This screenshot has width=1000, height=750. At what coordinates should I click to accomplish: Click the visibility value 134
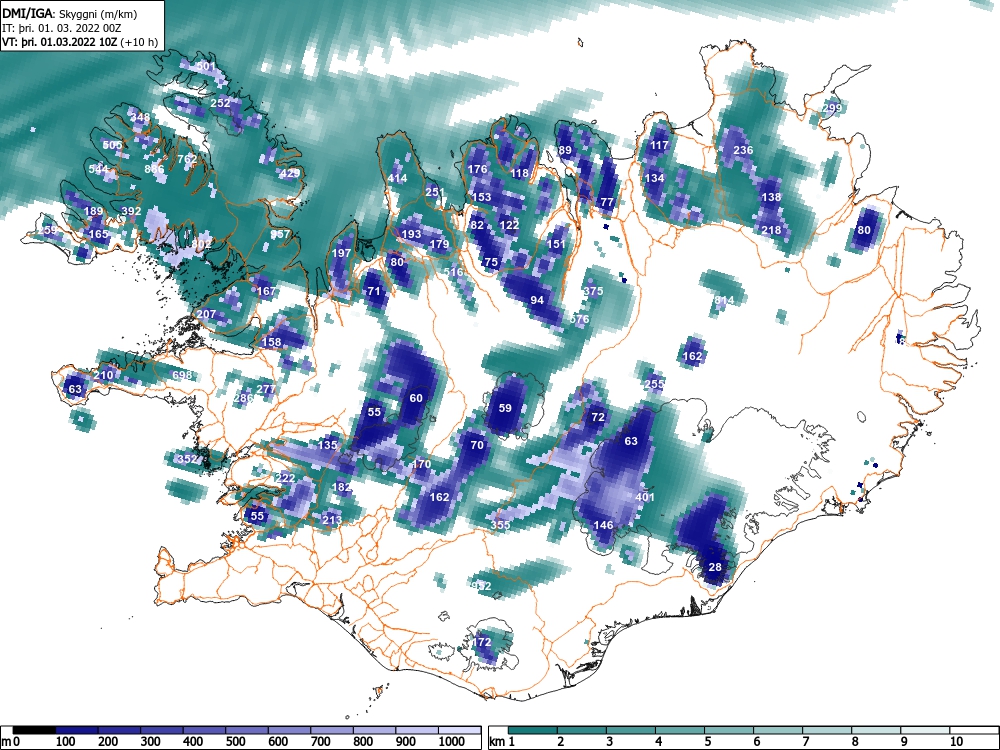click(x=654, y=178)
